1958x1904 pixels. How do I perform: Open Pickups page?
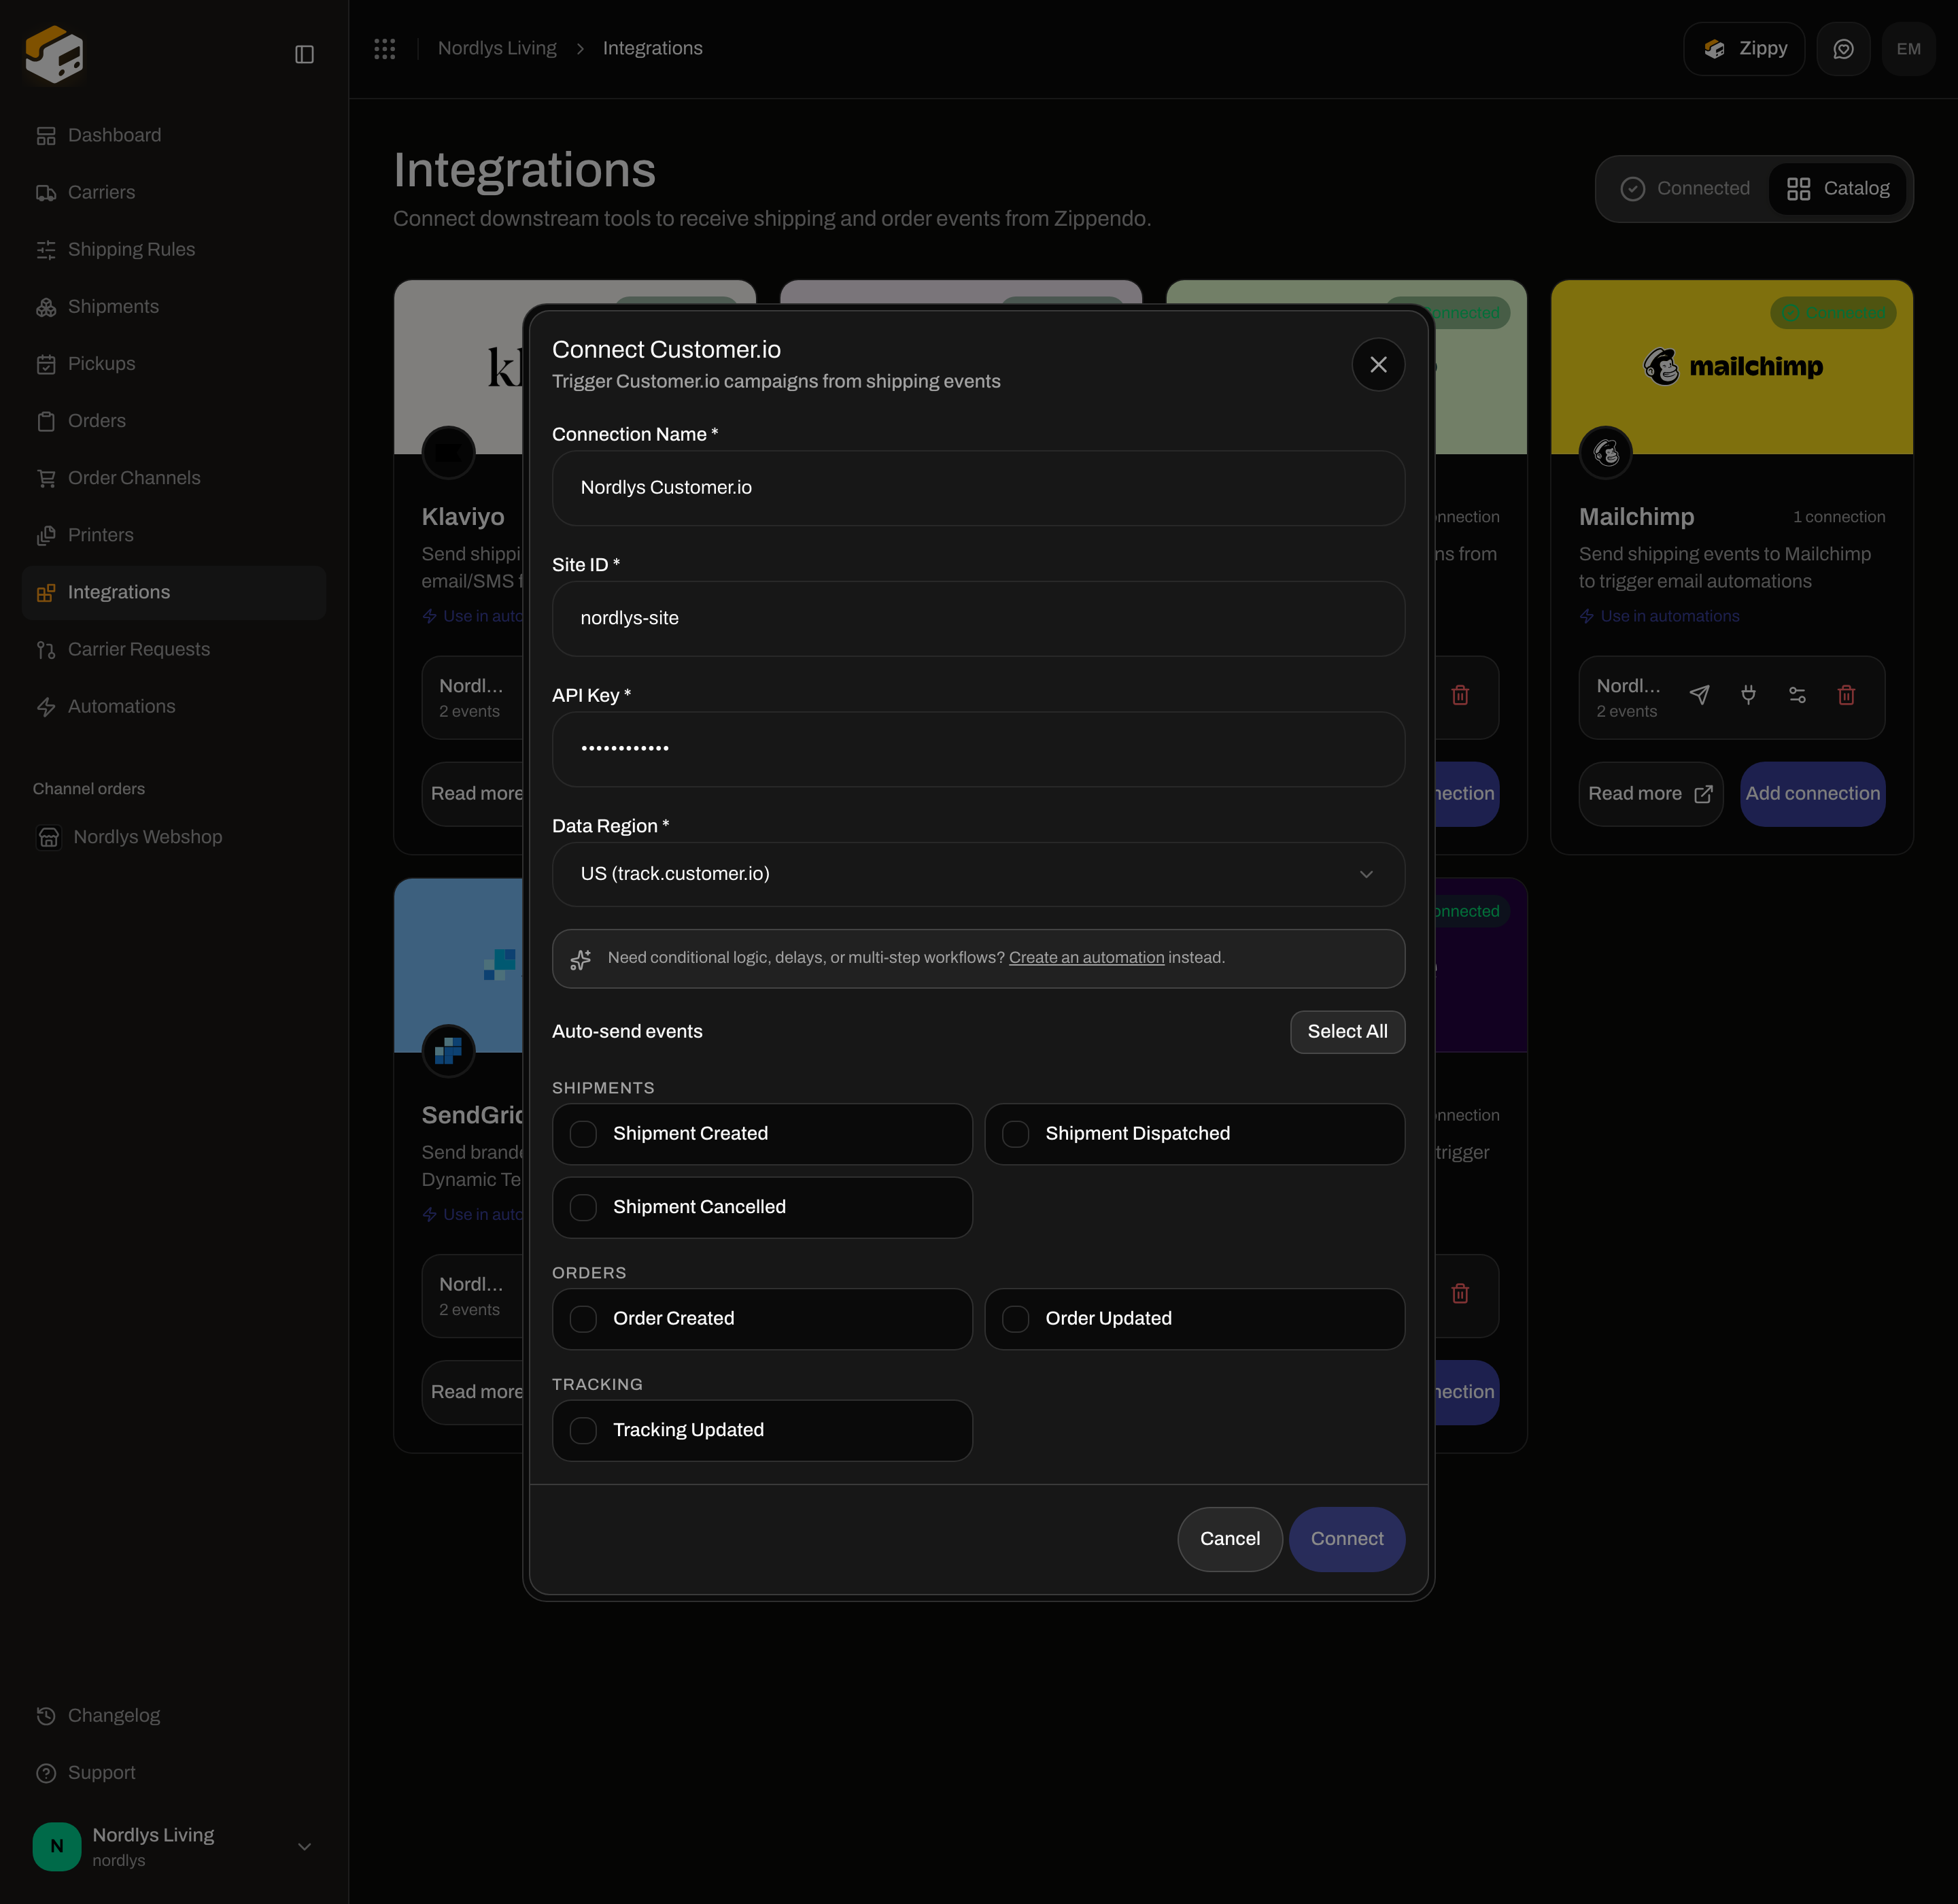[174, 364]
